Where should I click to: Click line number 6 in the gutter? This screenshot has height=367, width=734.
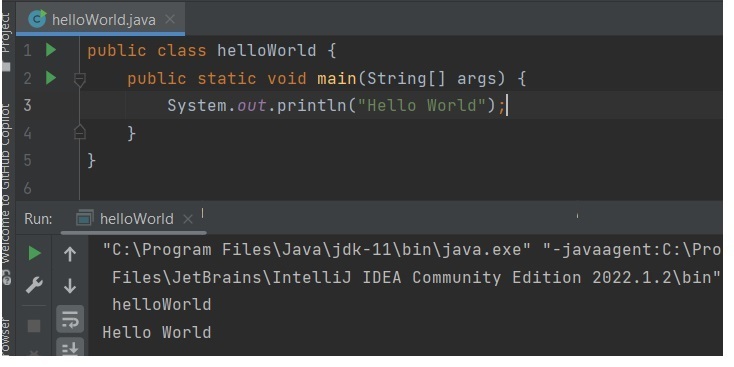click(27, 188)
